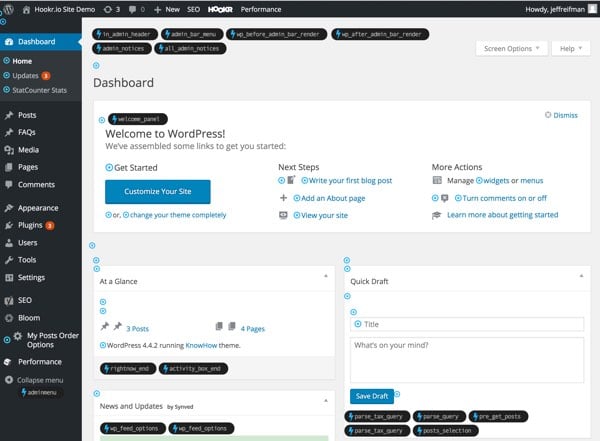Click the activity_box_end hook badge
This screenshot has height=441, width=600.
pyautogui.click(x=194, y=369)
